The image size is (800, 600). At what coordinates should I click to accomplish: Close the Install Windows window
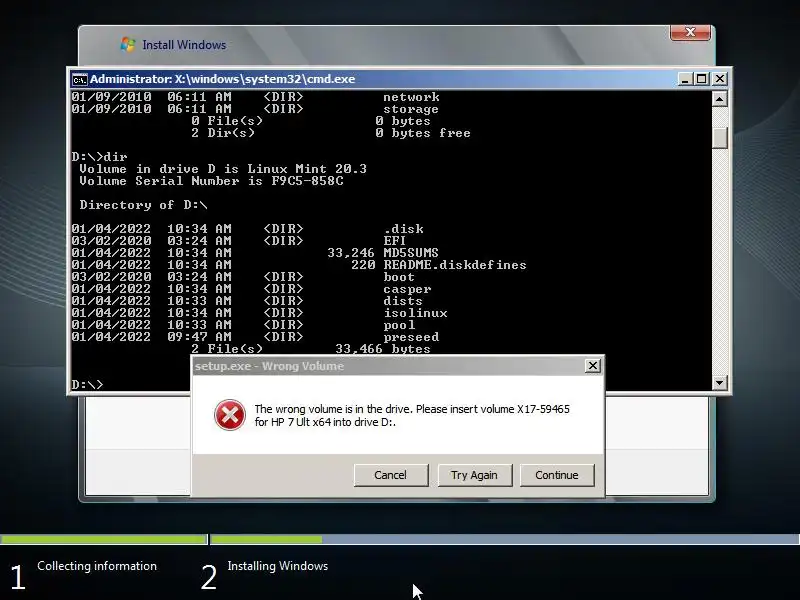pyautogui.click(x=690, y=33)
